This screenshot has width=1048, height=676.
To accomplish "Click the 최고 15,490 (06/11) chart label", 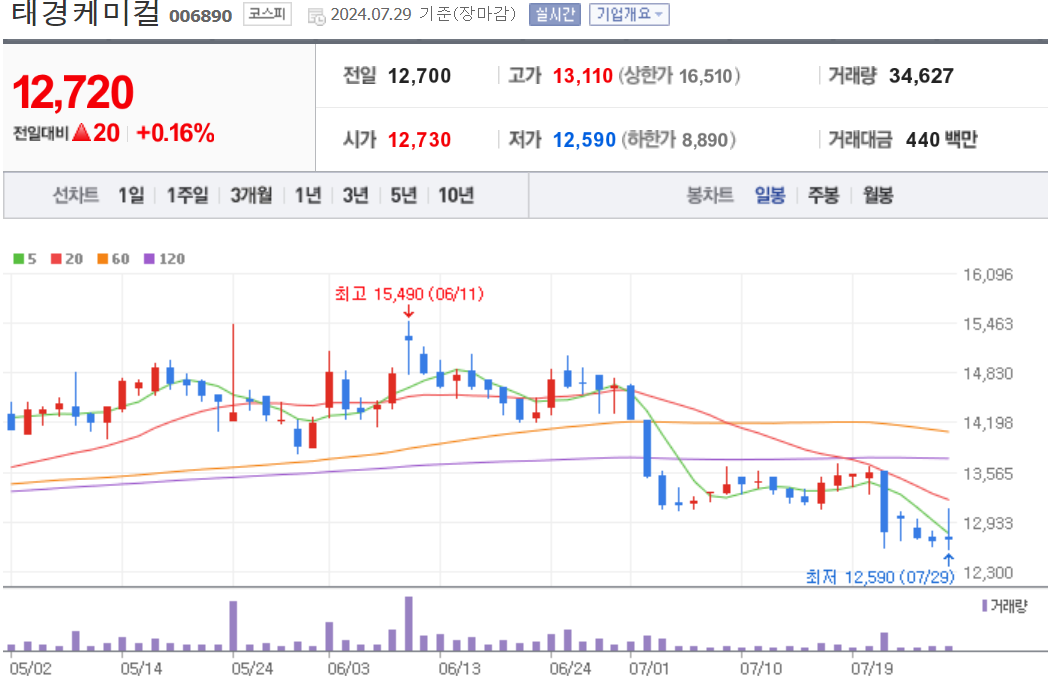I will click(409, 294).
